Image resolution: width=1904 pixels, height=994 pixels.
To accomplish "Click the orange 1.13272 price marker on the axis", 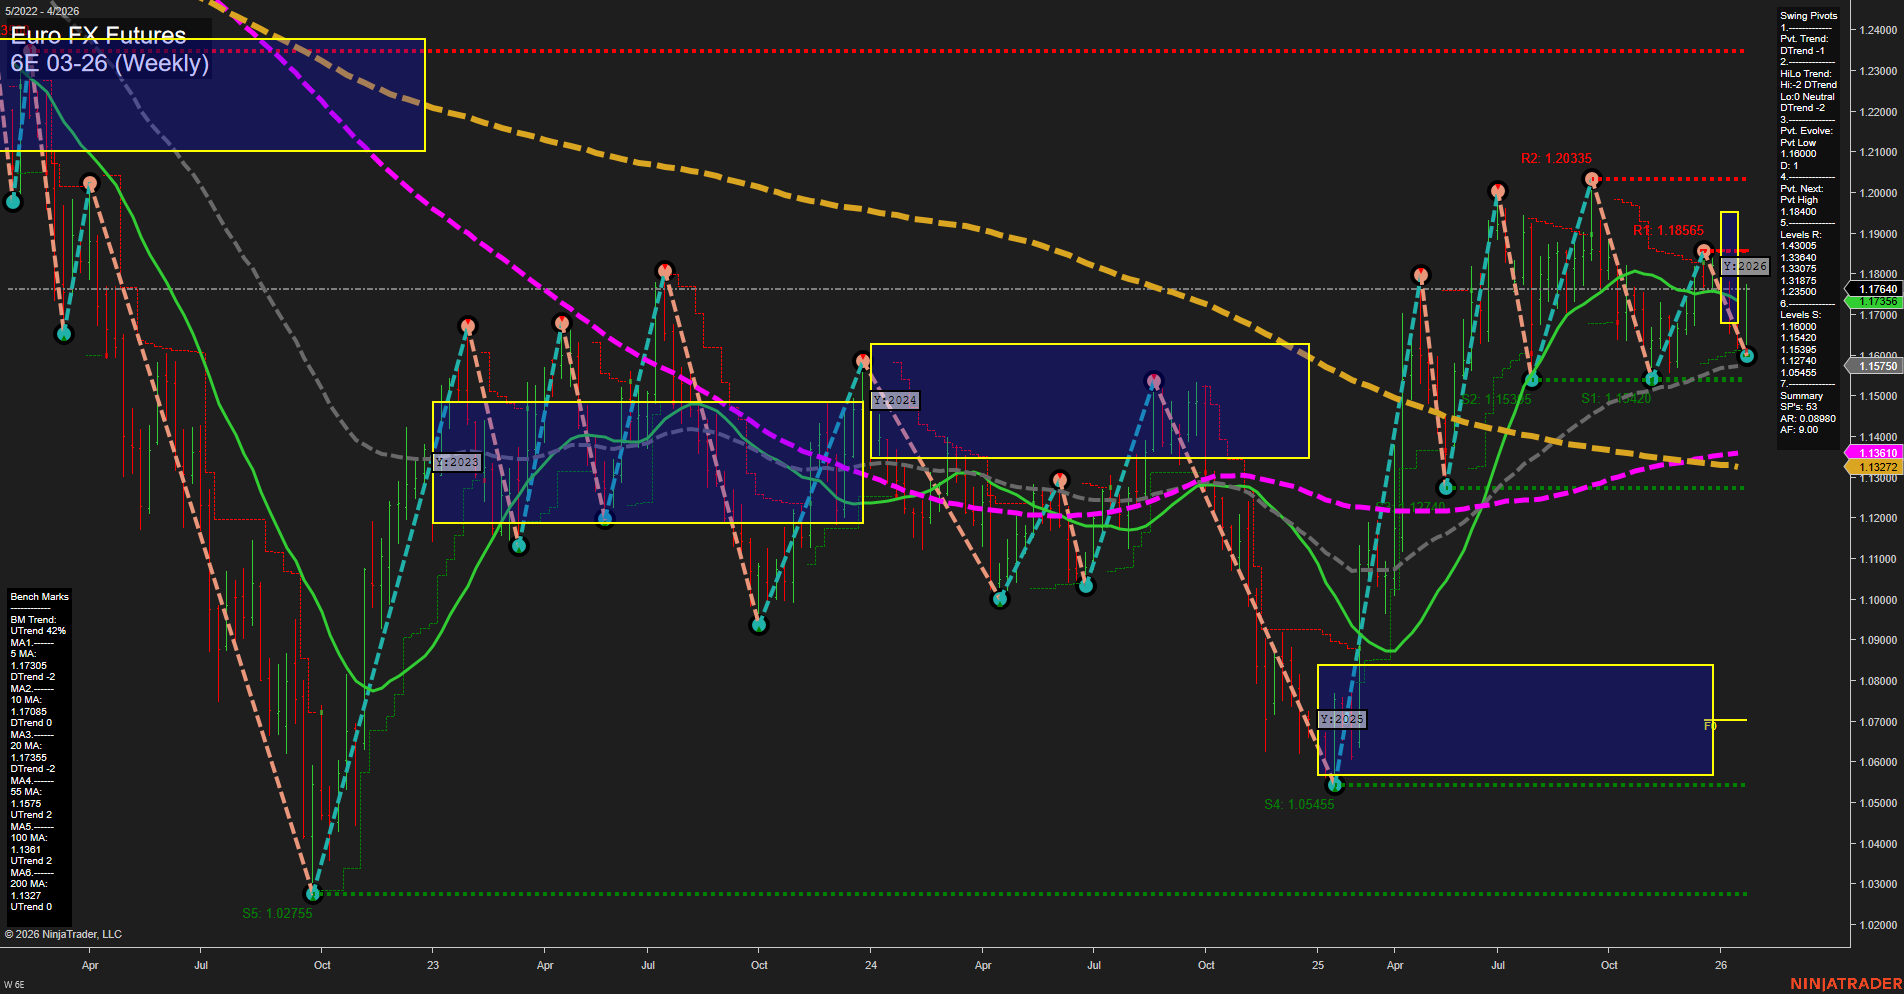I will [x=1873, y=467].
